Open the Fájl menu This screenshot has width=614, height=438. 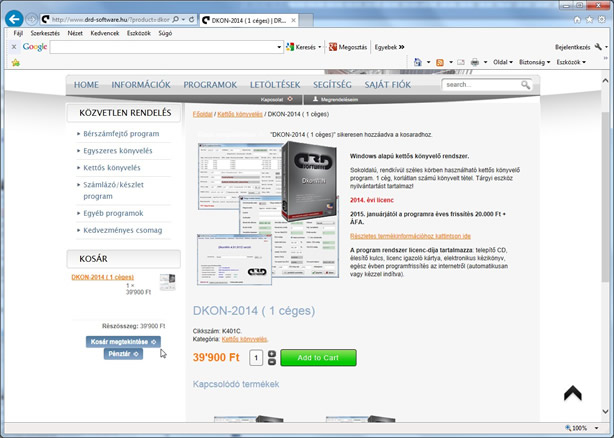coord(18,33)
